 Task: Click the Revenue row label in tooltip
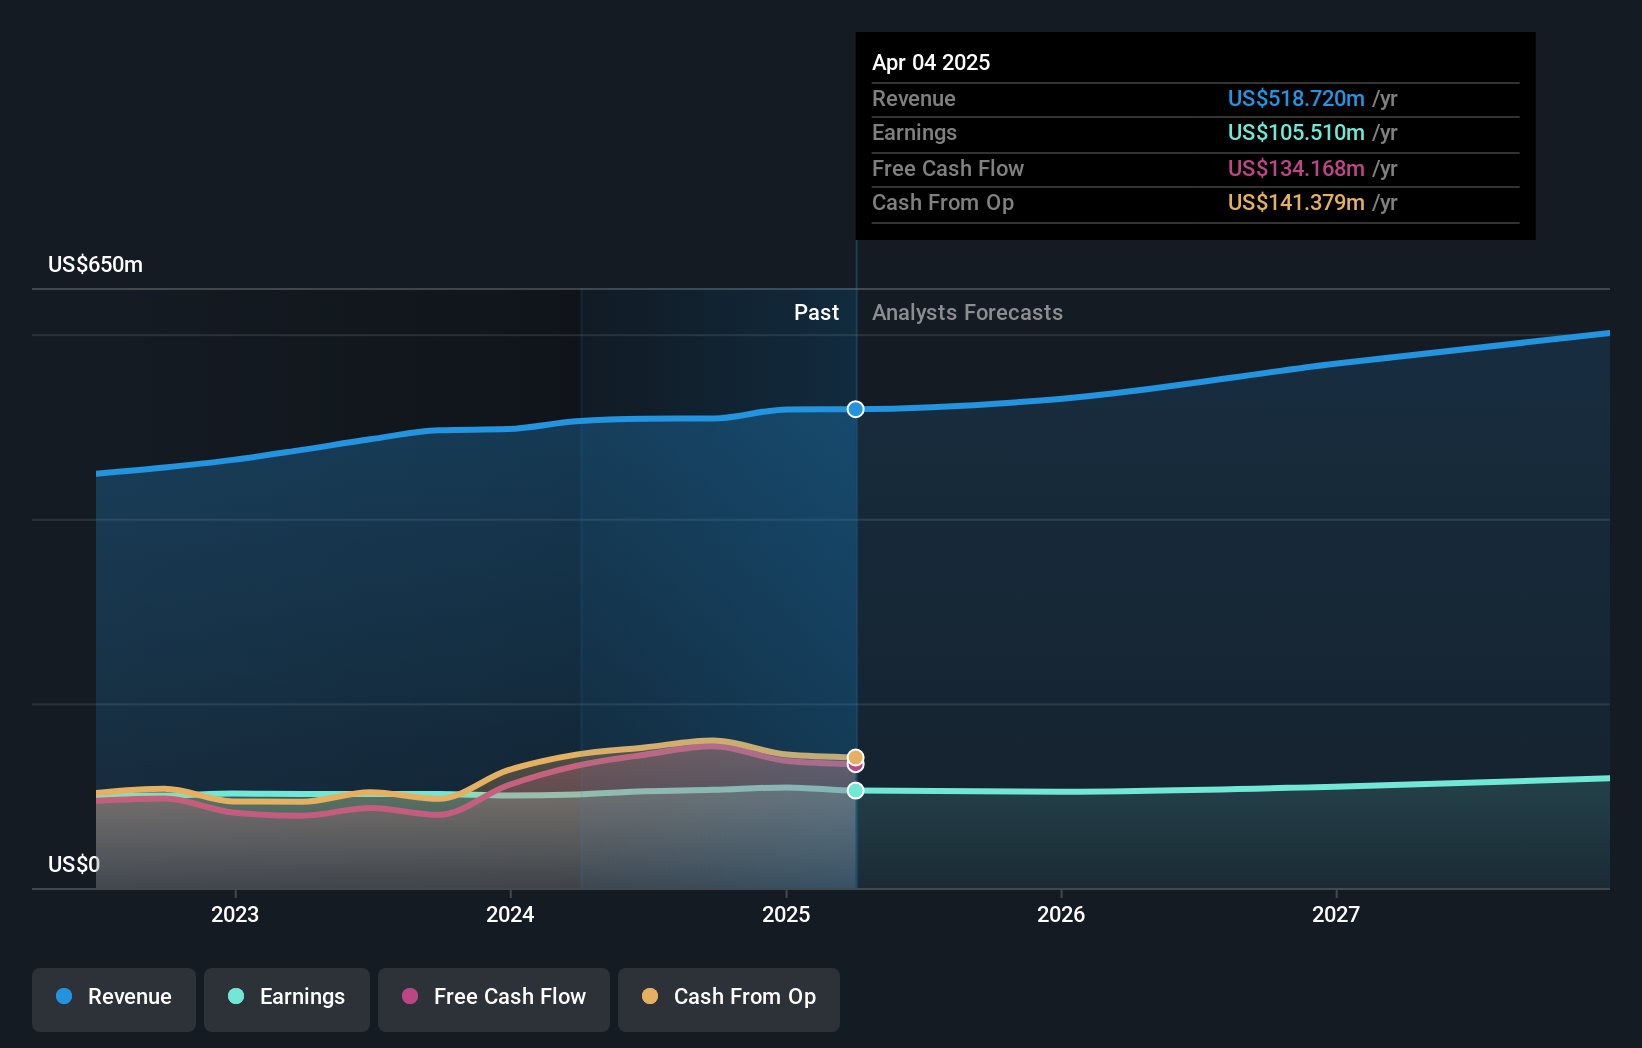[914, 99]
